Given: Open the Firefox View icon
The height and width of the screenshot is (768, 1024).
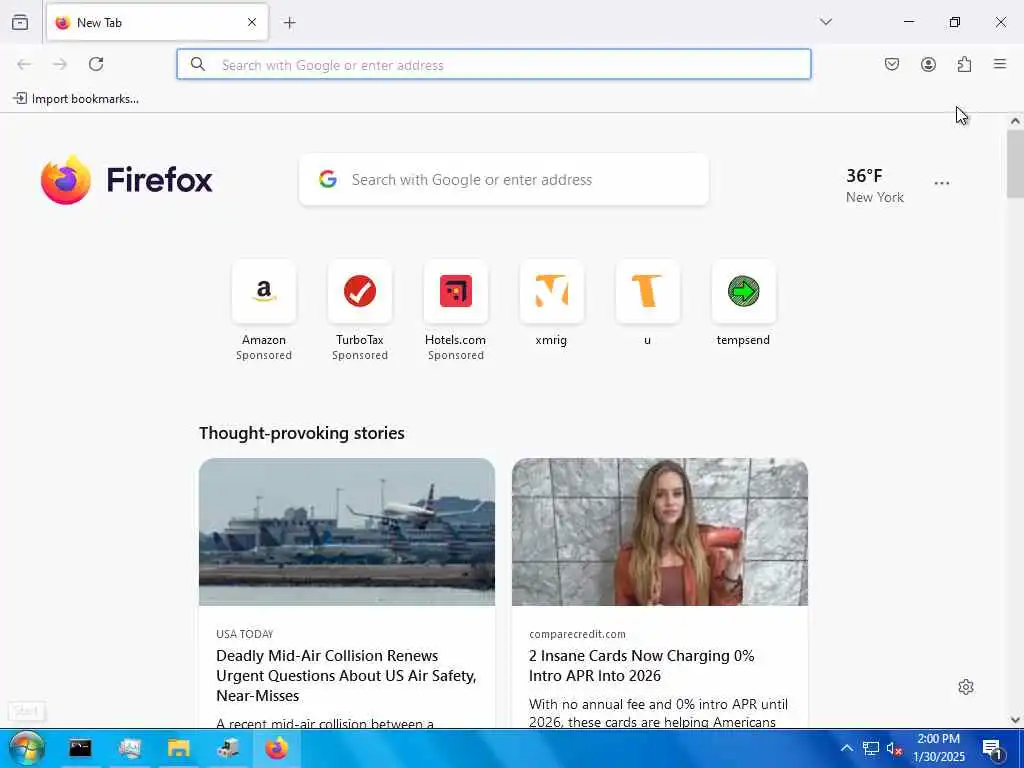Looking at the screenshot, I should (x=20, y=22).
